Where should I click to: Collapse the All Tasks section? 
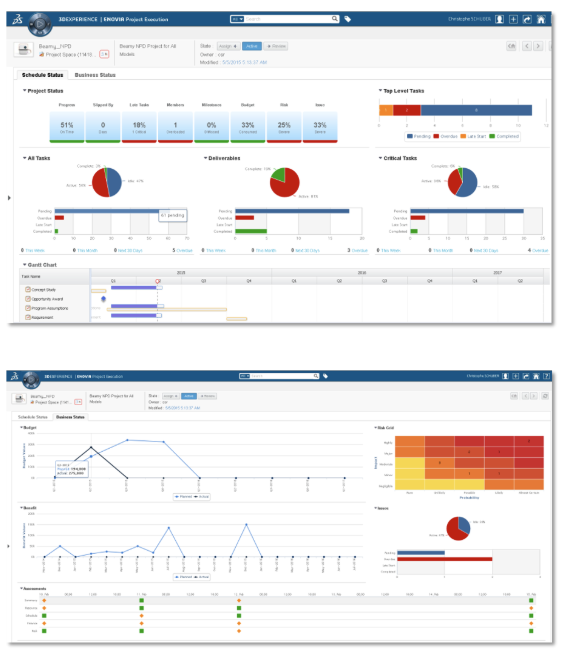pyautogui.click(x=24, y=158)
